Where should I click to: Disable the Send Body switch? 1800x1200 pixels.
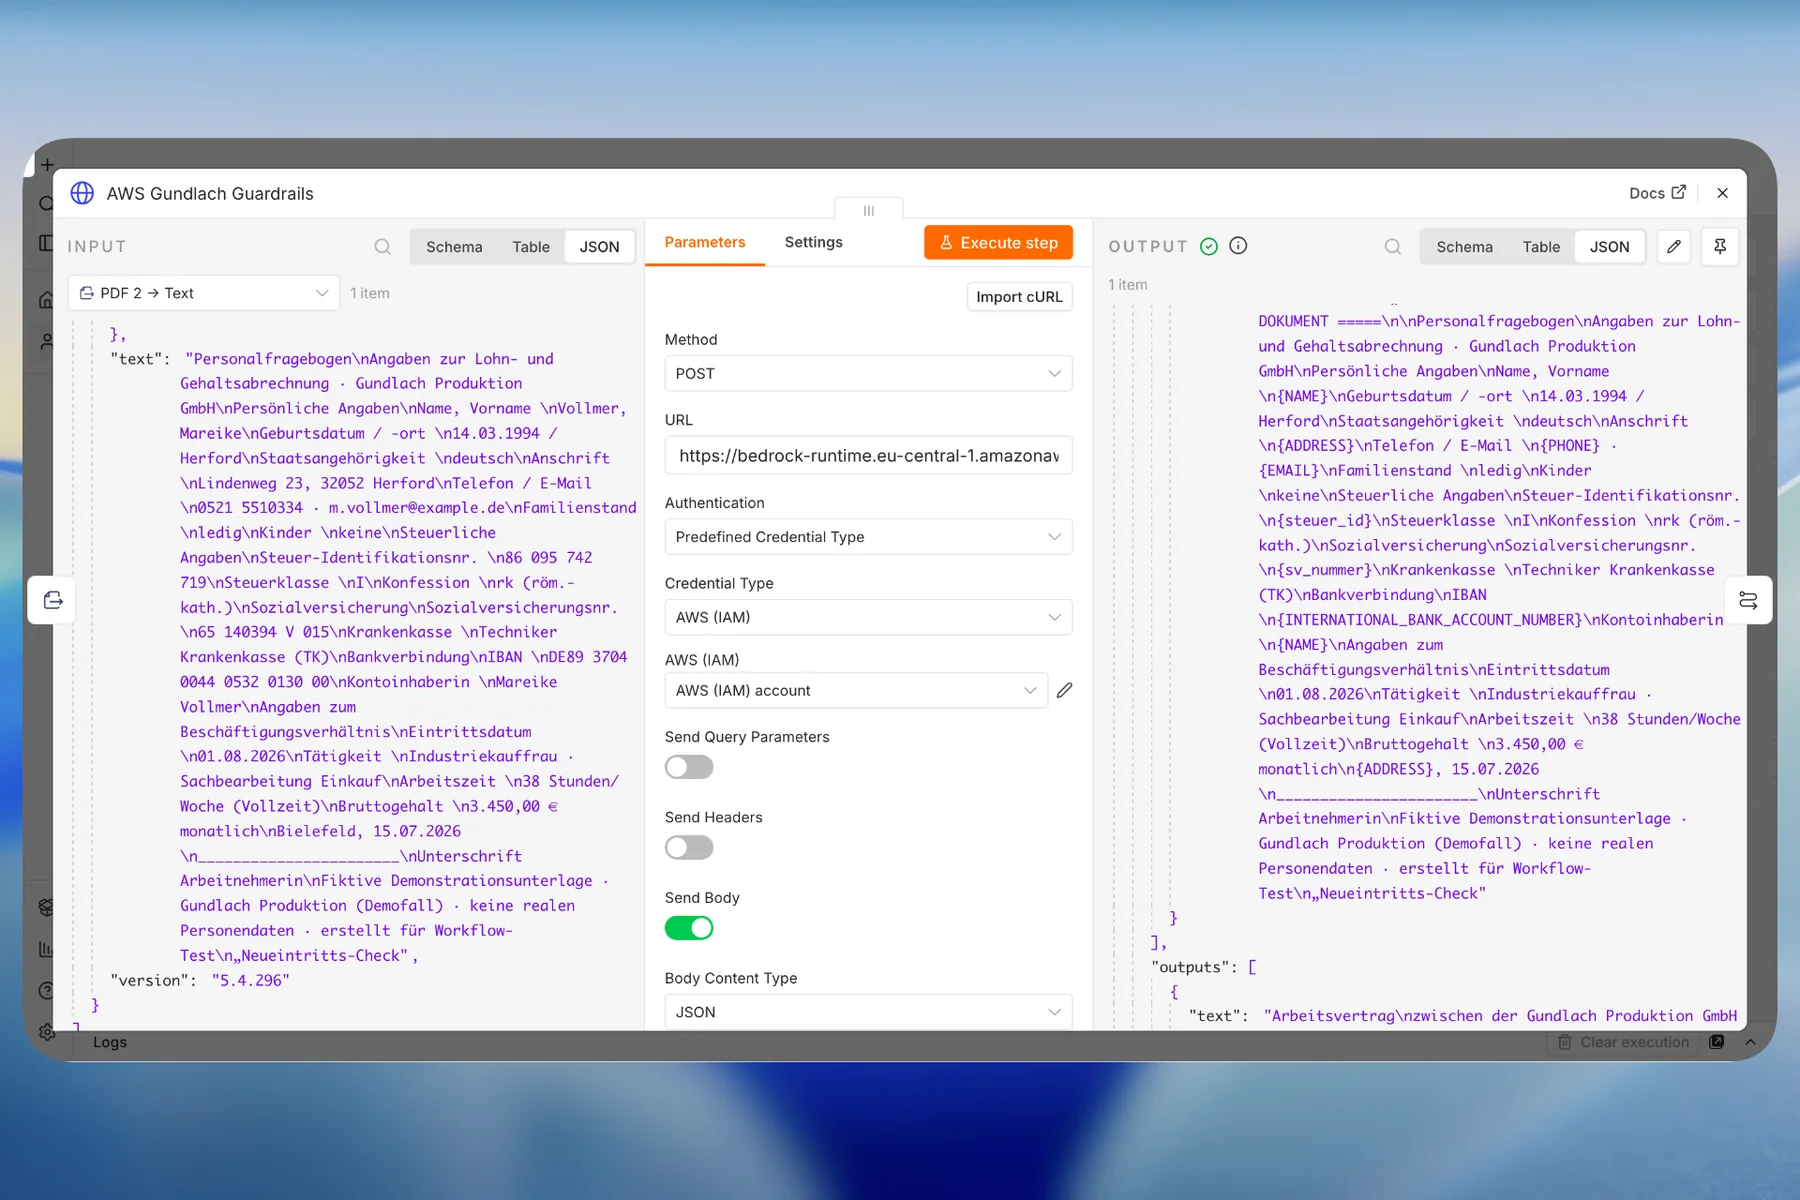[689, 928]
